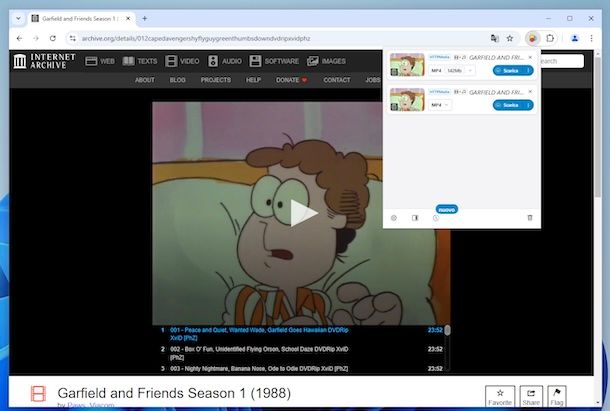
Task: Click the ABOUT link
Action: click(145, 80)
